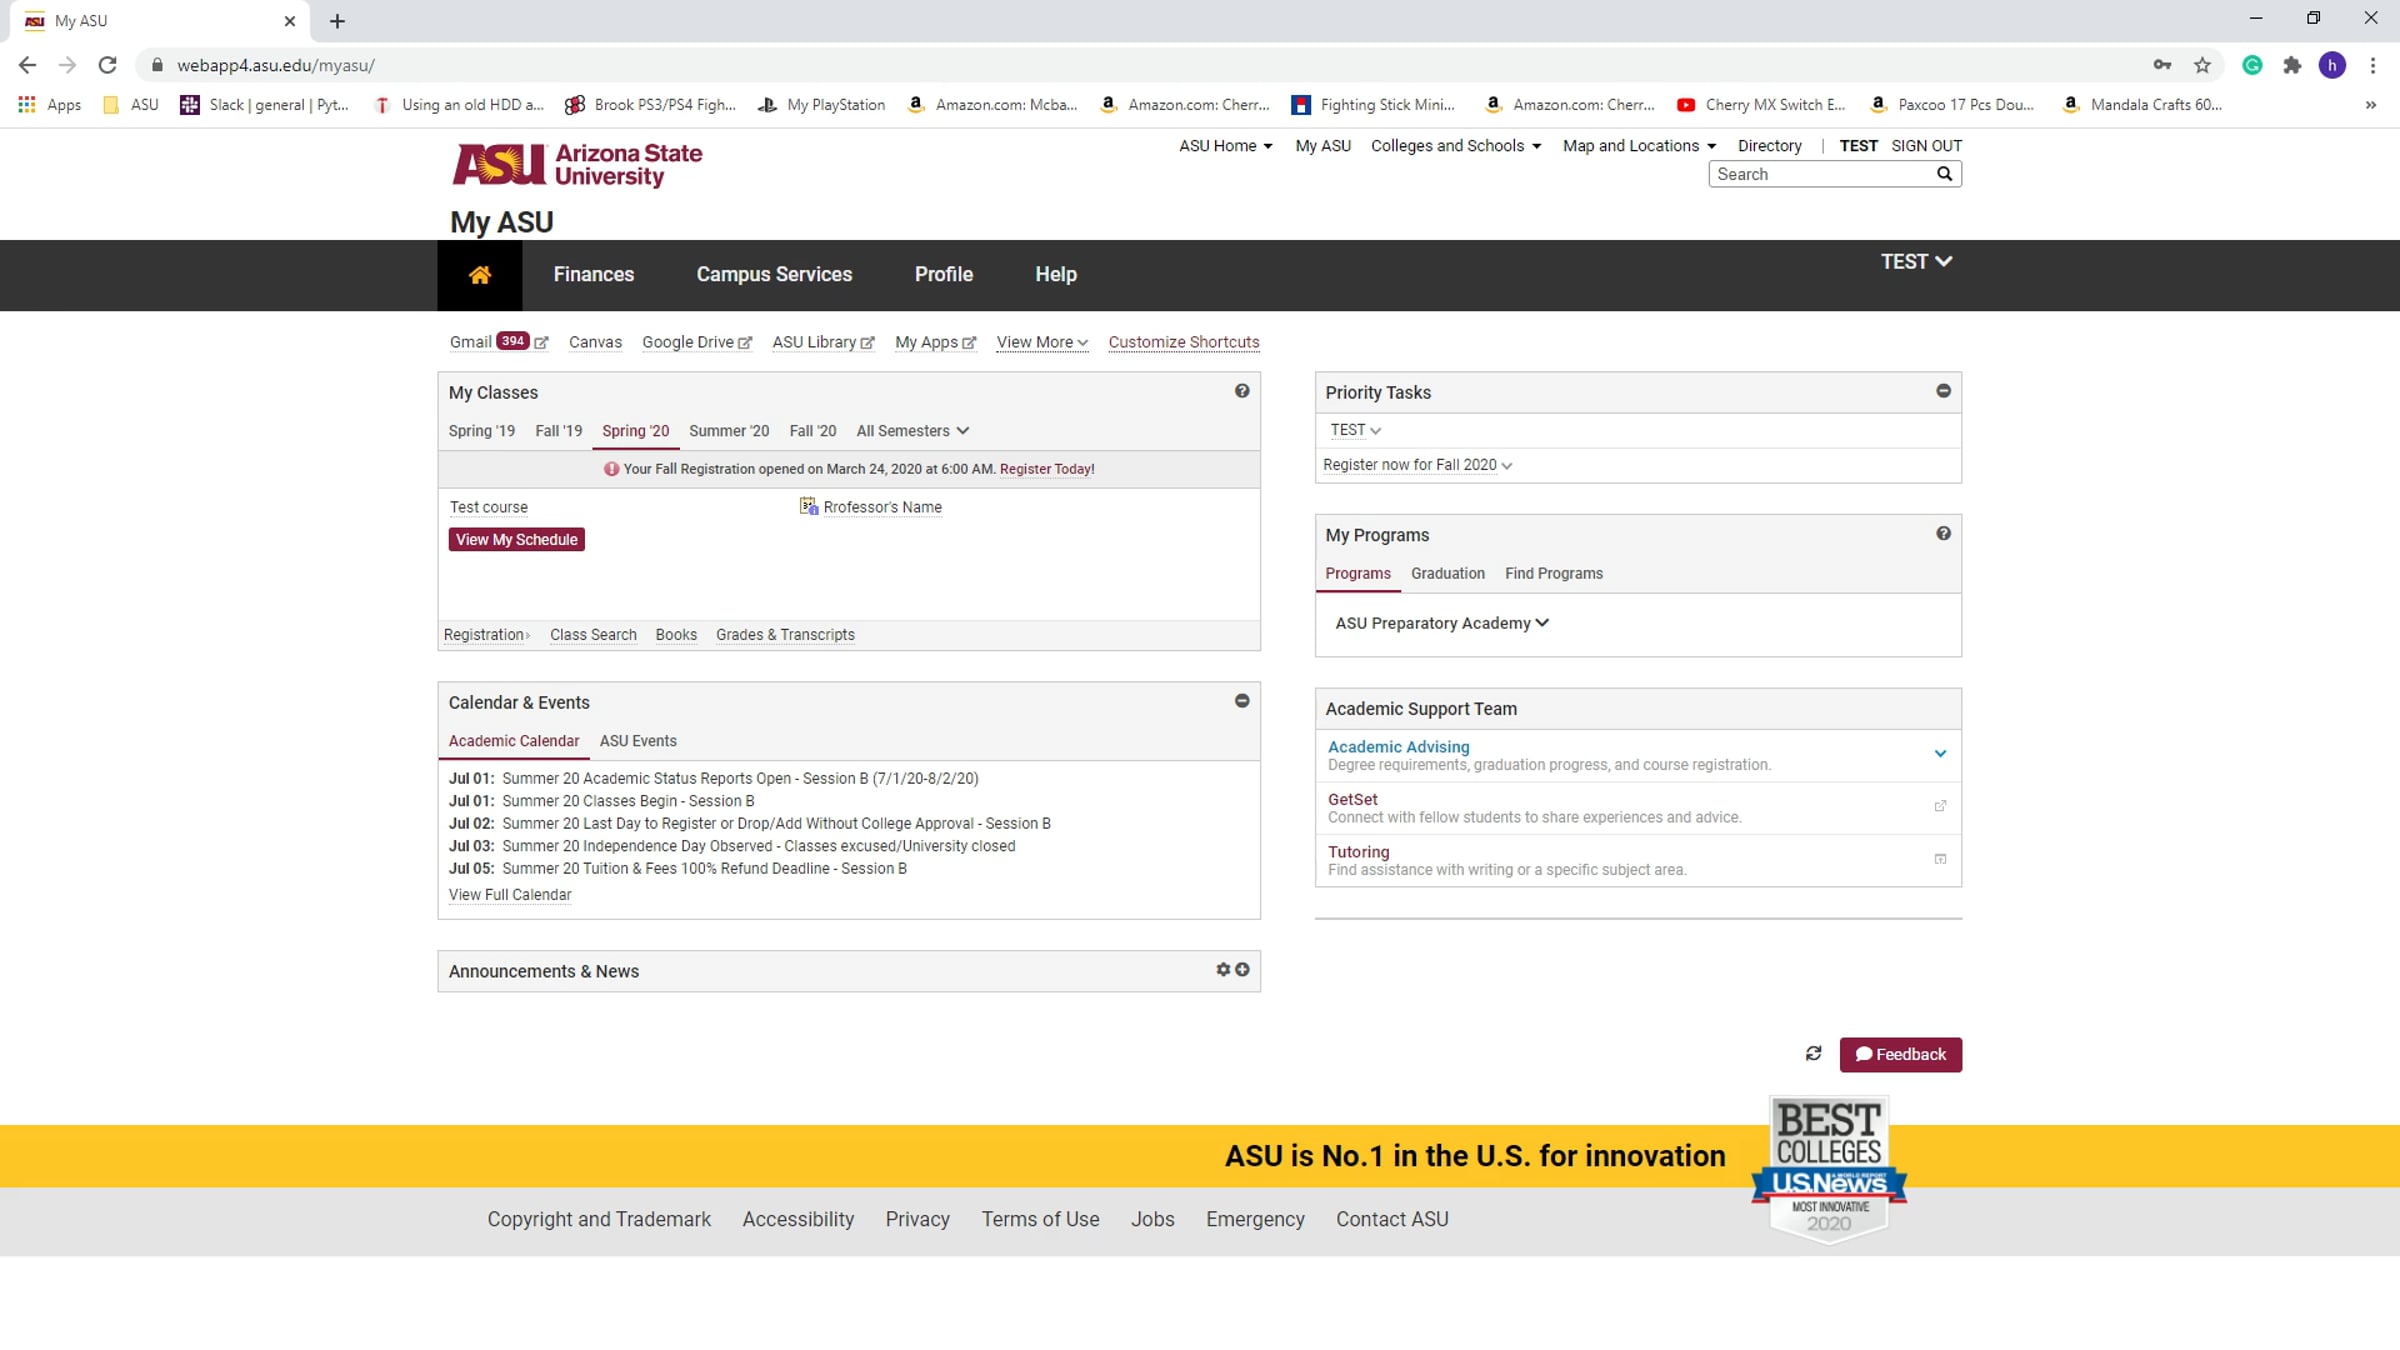
Task: Expand the View More shortcuts
Action: tap(1042, 342)
